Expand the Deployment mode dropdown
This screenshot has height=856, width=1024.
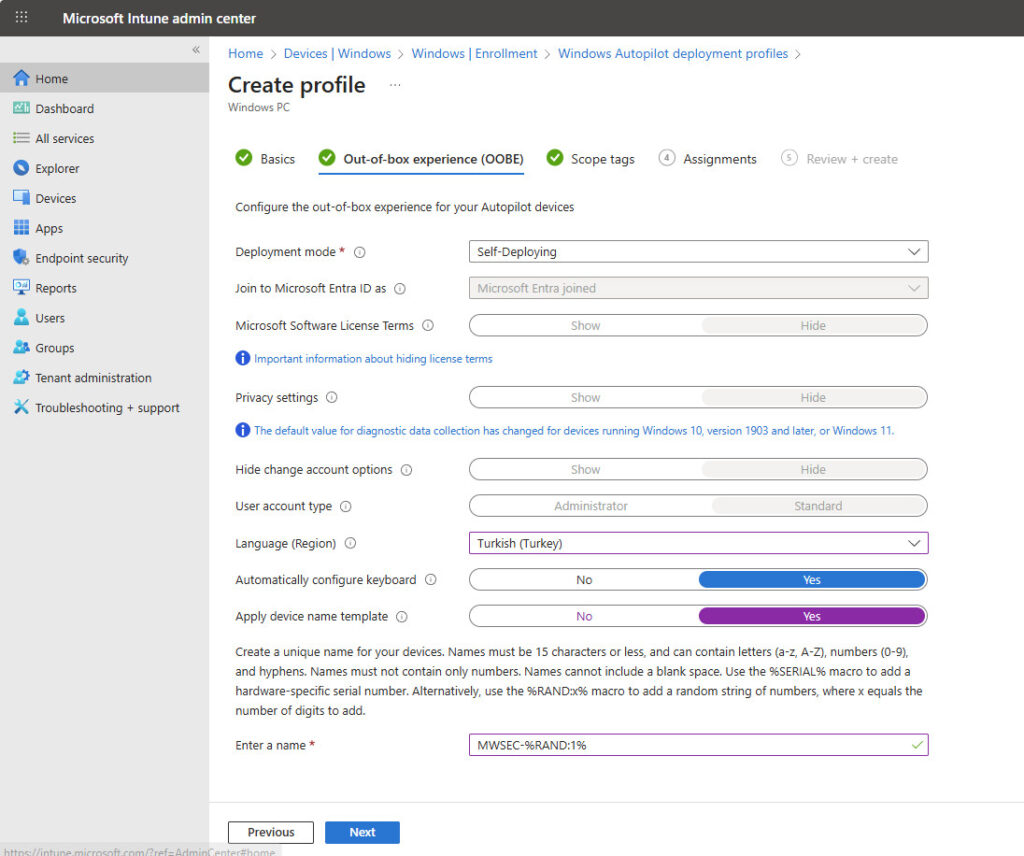(698, 252)
